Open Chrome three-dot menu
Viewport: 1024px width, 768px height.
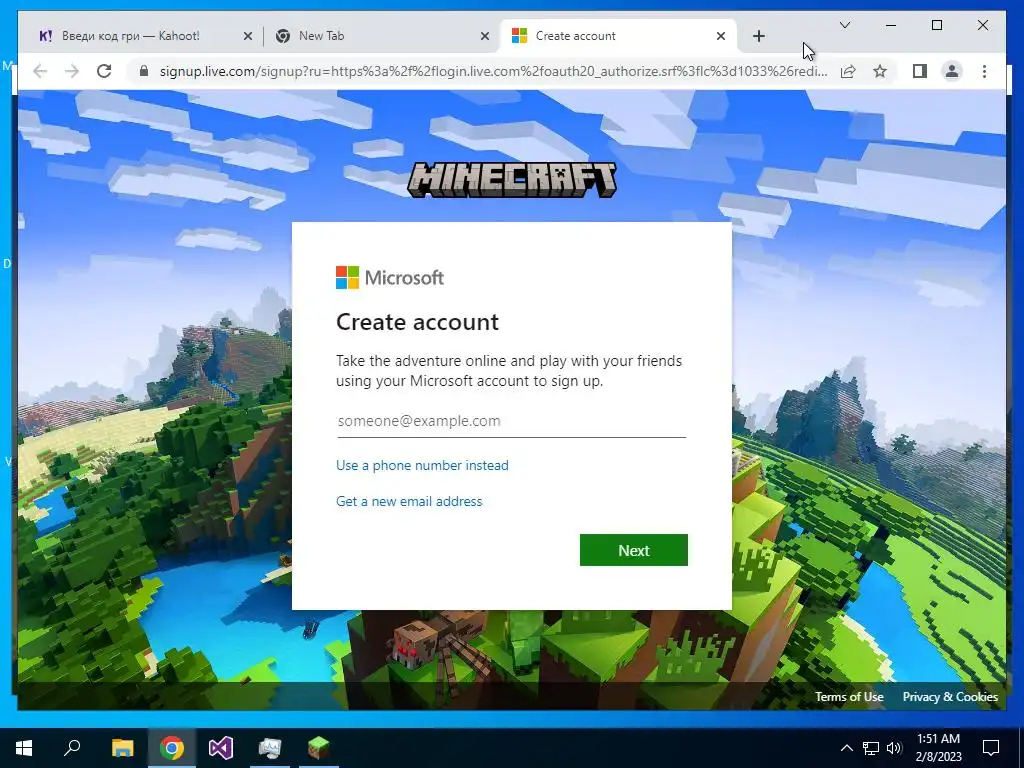point(984,71)
